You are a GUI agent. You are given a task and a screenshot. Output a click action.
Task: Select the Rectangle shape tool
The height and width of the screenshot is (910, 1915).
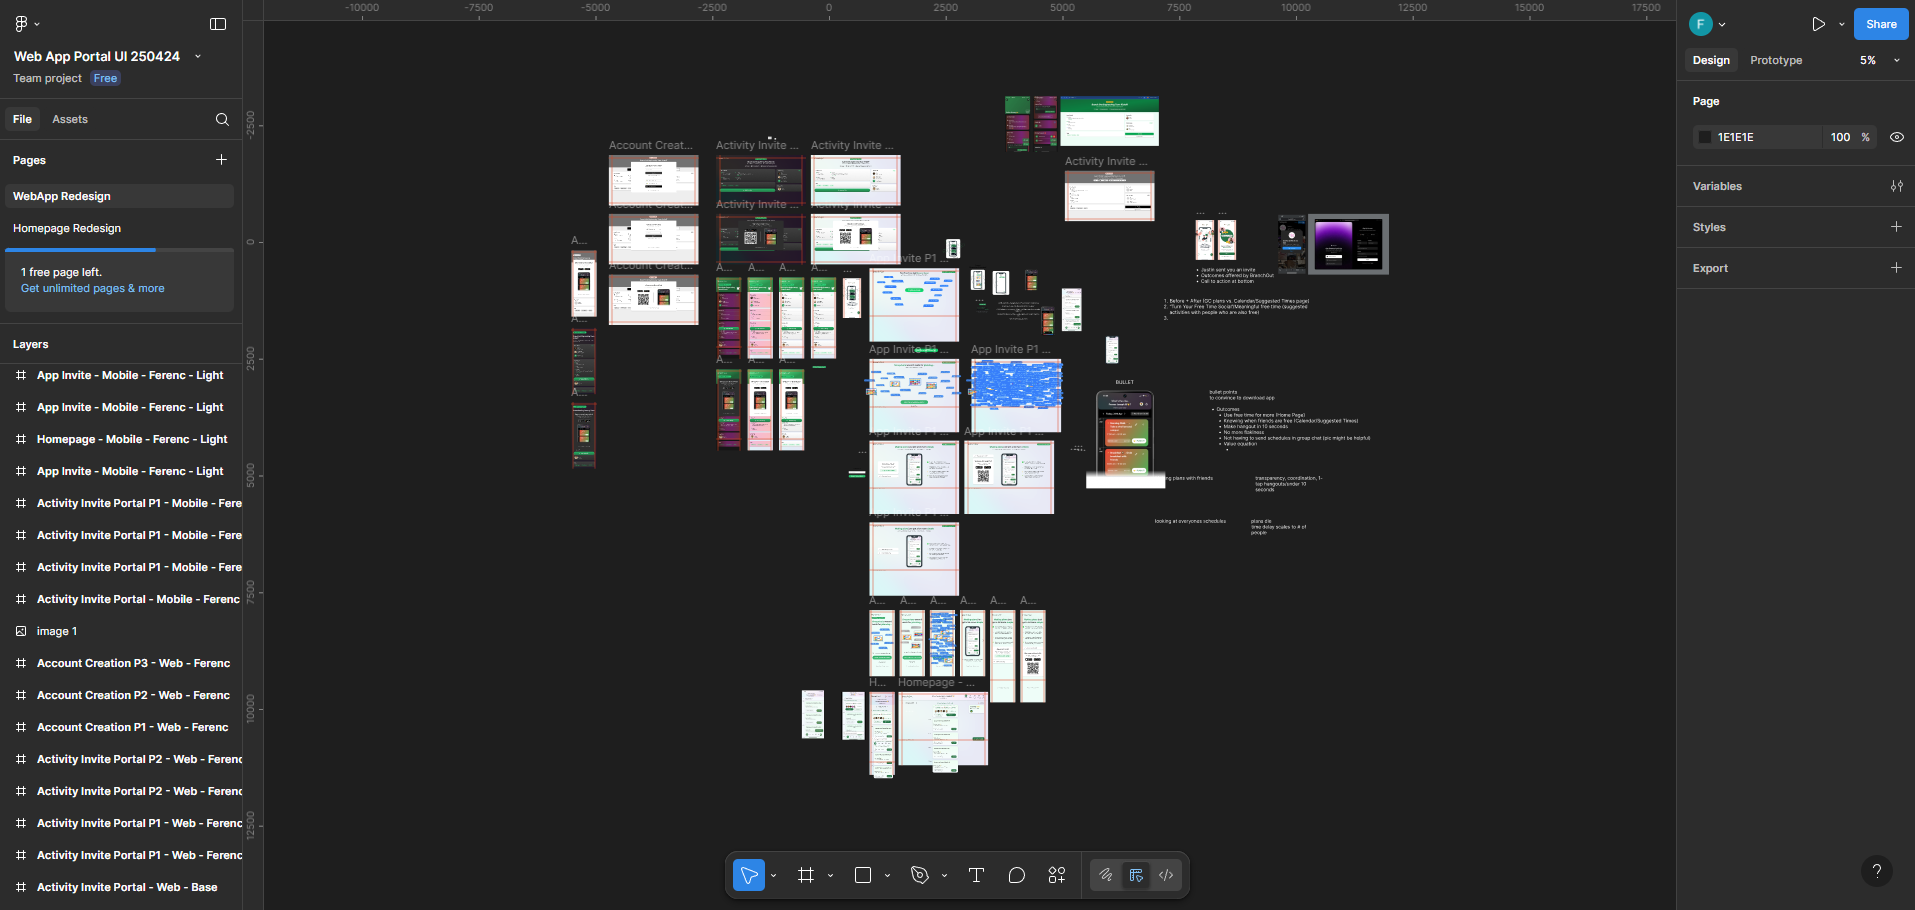(863, 875)
